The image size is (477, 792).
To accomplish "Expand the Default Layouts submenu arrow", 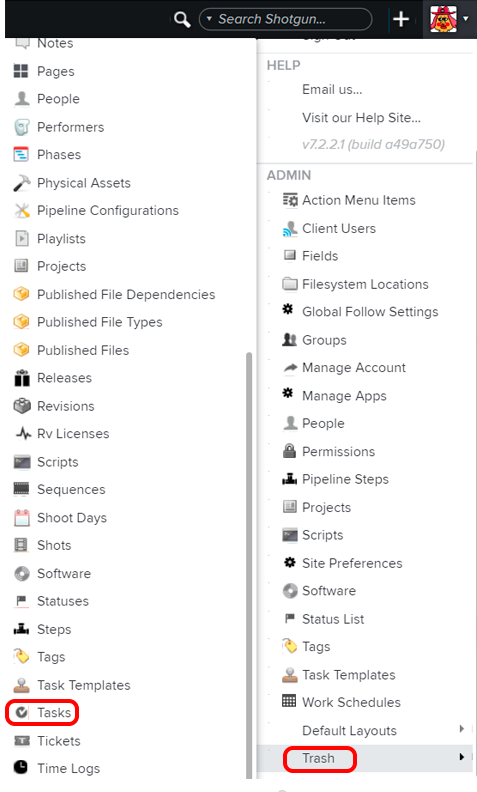I will (x=461, y=728).
